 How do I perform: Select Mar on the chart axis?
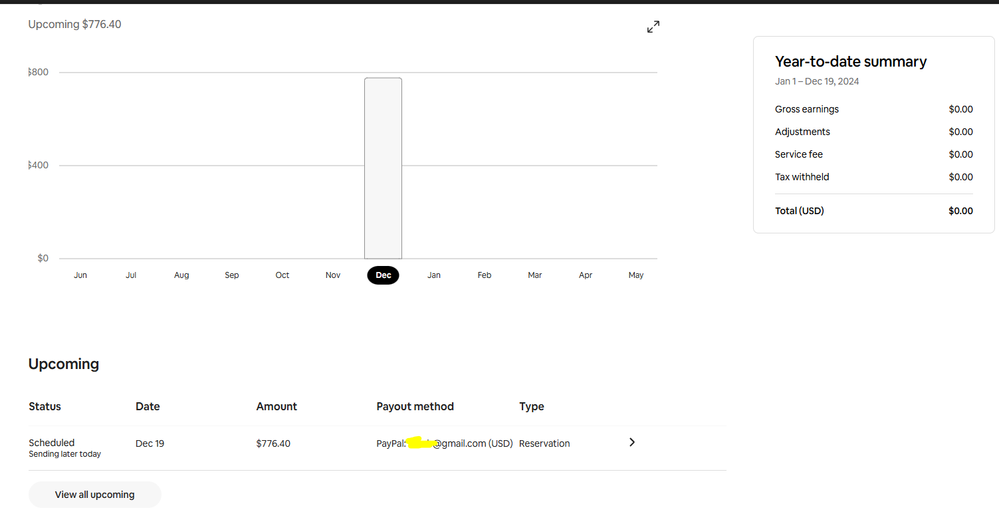pyautogui.click(x=535, y=275)
